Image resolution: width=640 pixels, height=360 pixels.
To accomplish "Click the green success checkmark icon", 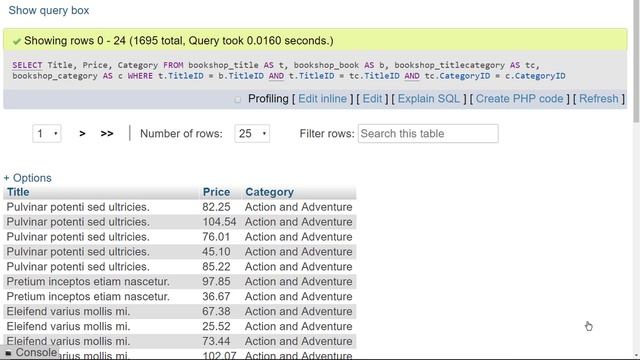I will coord(16,41).
